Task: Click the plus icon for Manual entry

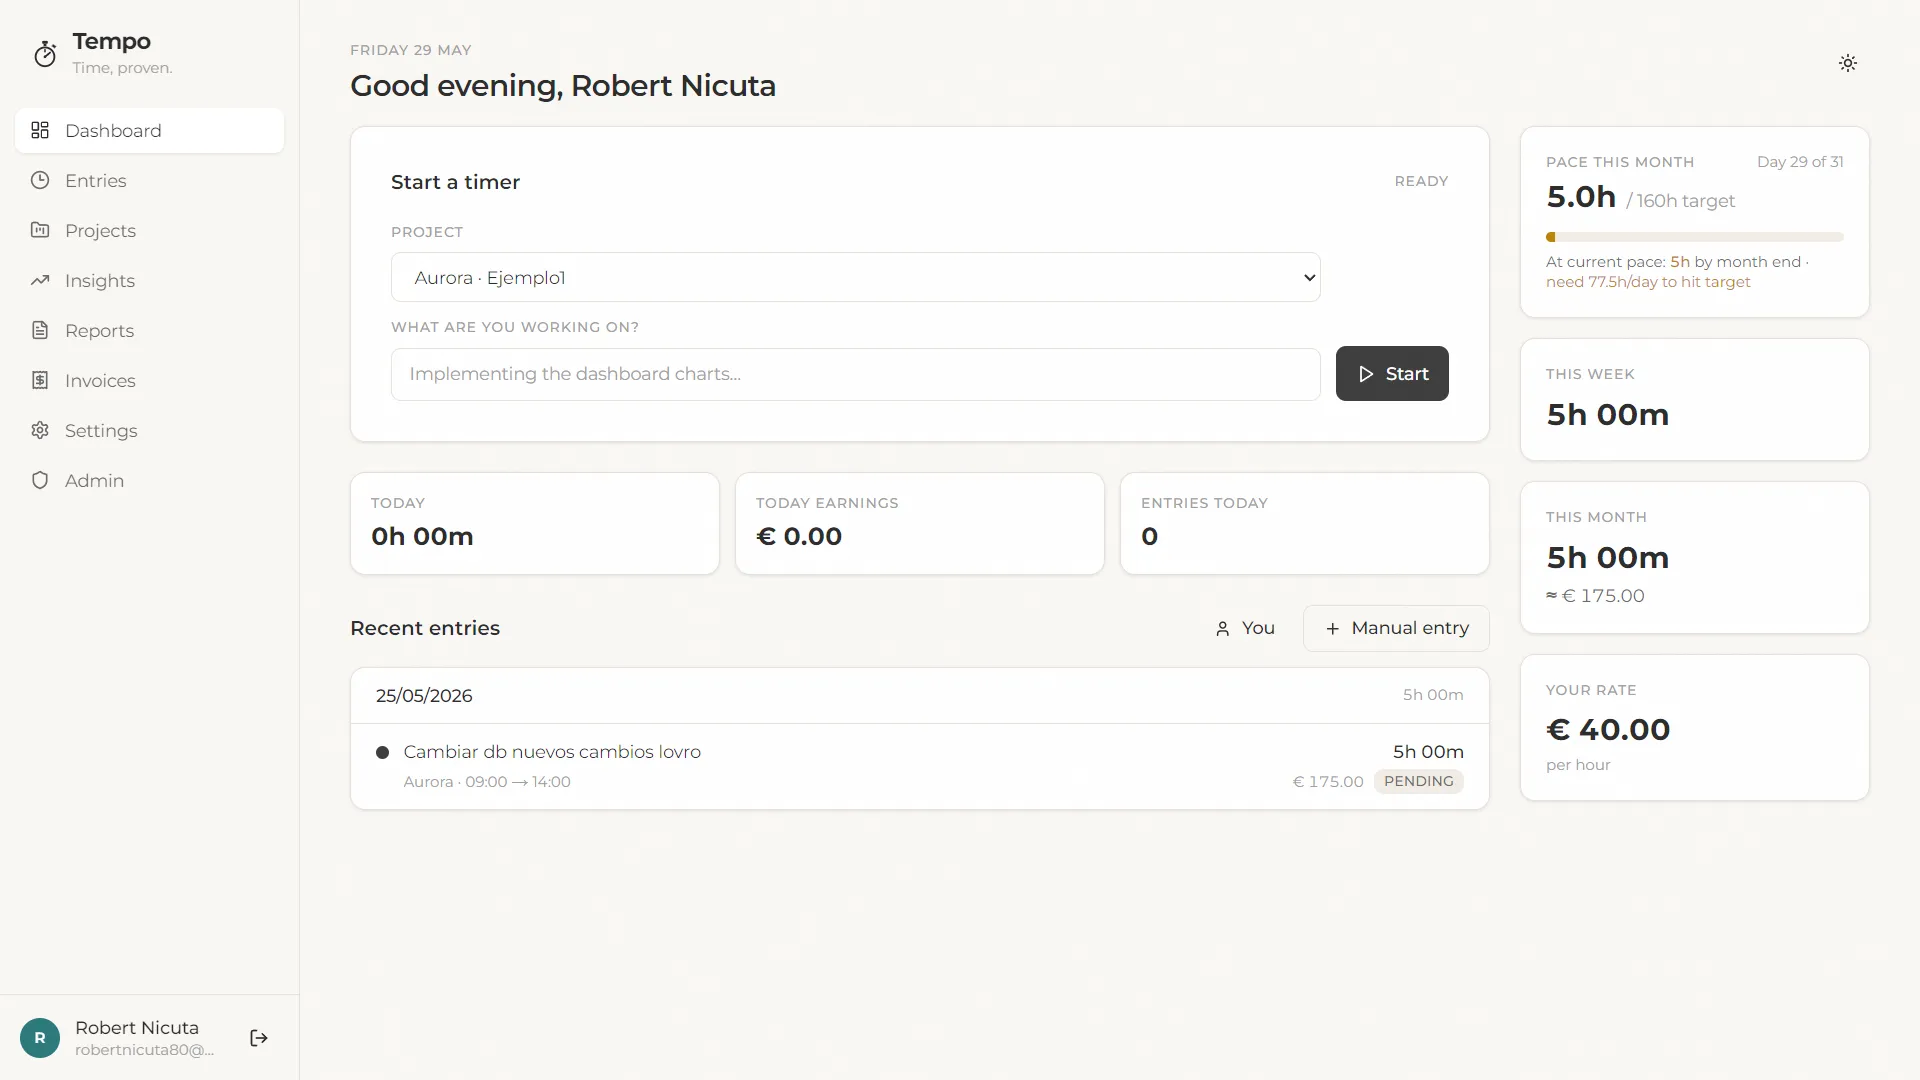Action: tap(1332, 629)
